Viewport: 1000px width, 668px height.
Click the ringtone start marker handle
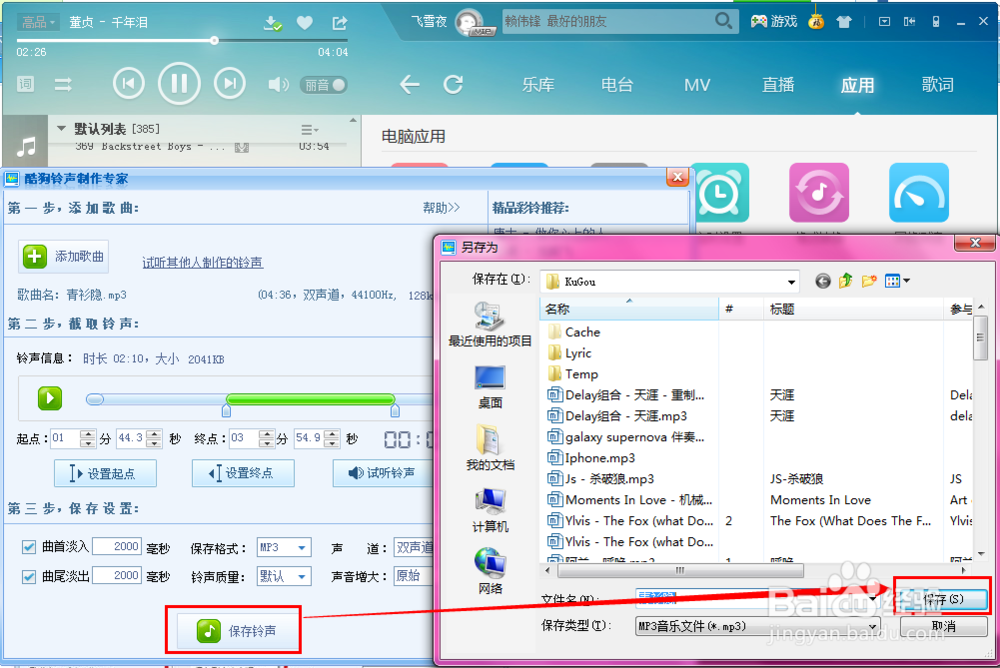[x=226, y=410]
